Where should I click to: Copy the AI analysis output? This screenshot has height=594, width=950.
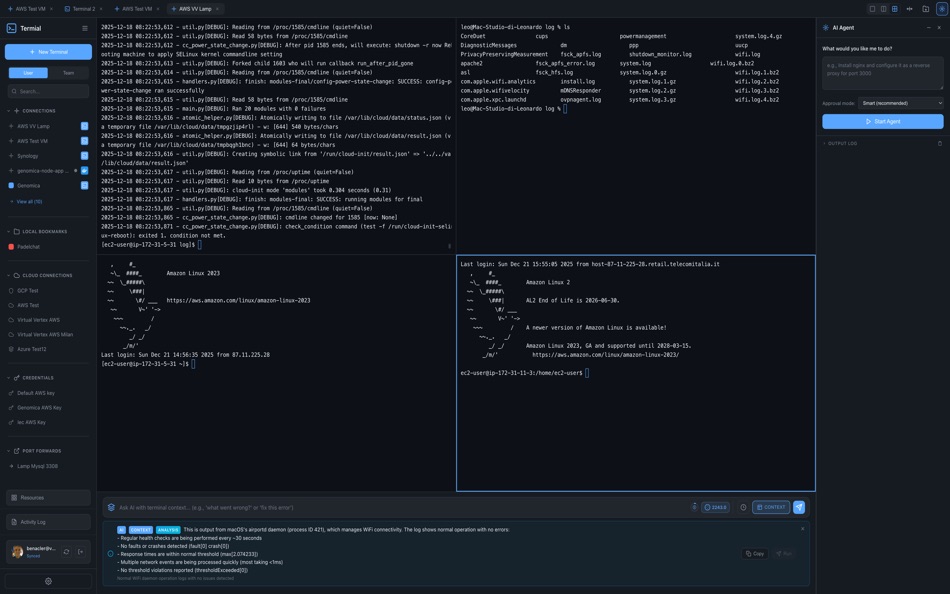pos(753,552)
